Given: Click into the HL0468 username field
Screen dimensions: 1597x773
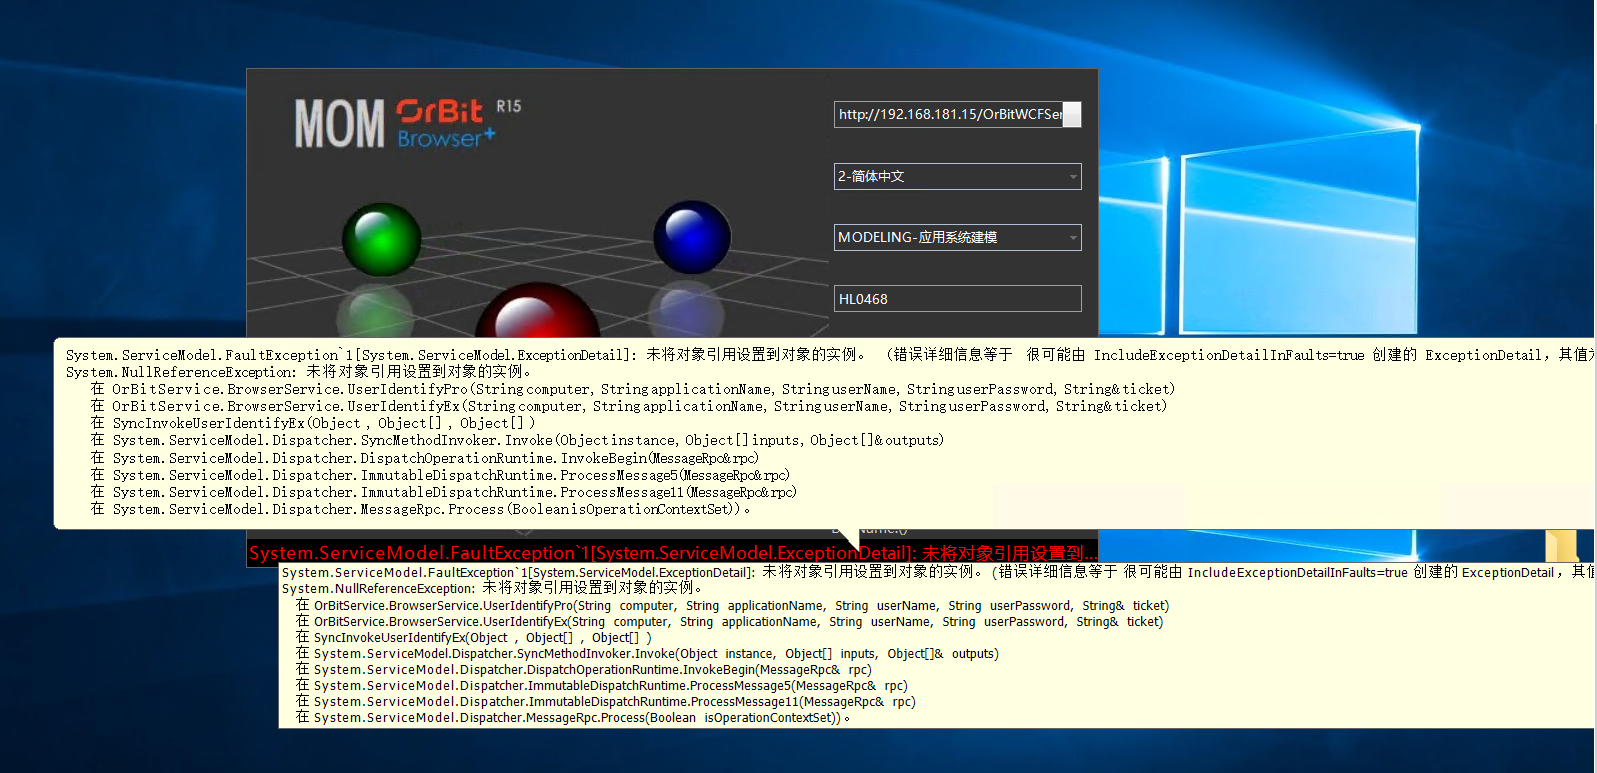Looking at the screenshot, I should pos(956,299).
